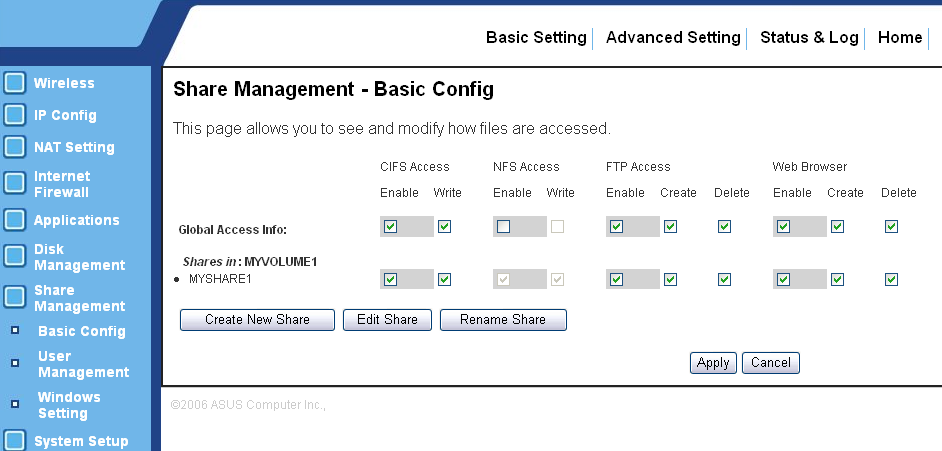The width and height of the screenshot is (942, 451).
Task: Toggle Global CIFS Access Enable checkbox
Action: coord(390,226)
